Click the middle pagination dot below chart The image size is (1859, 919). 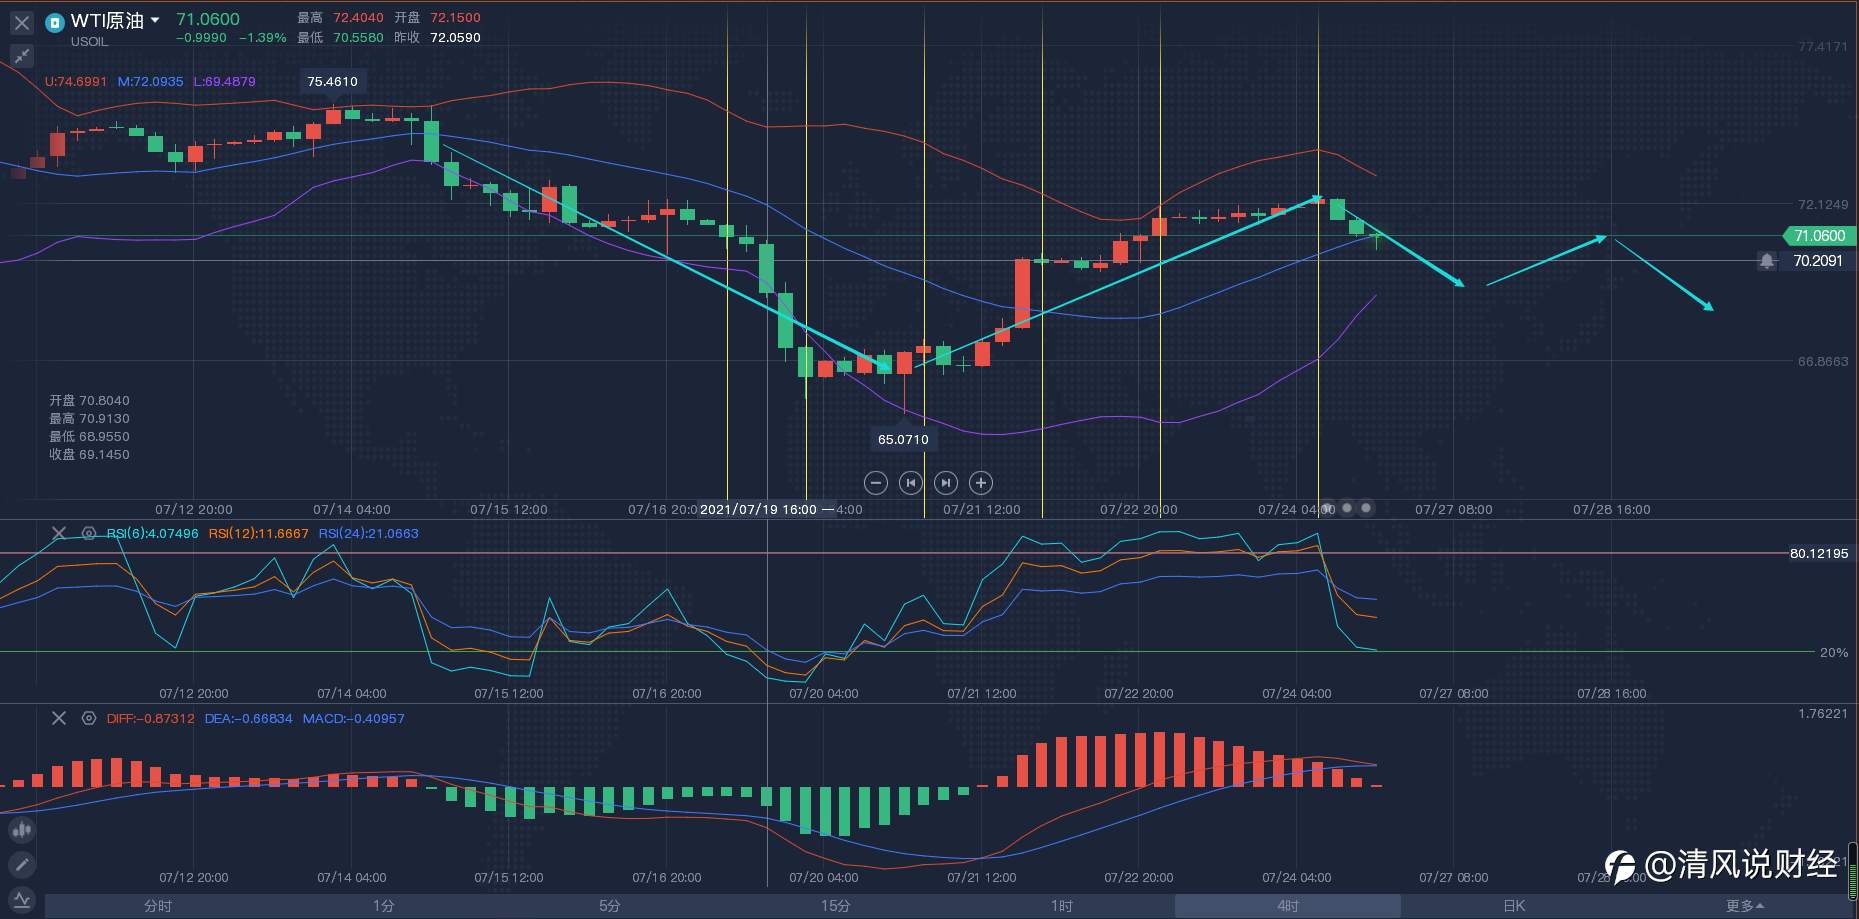coord(1347,508)
